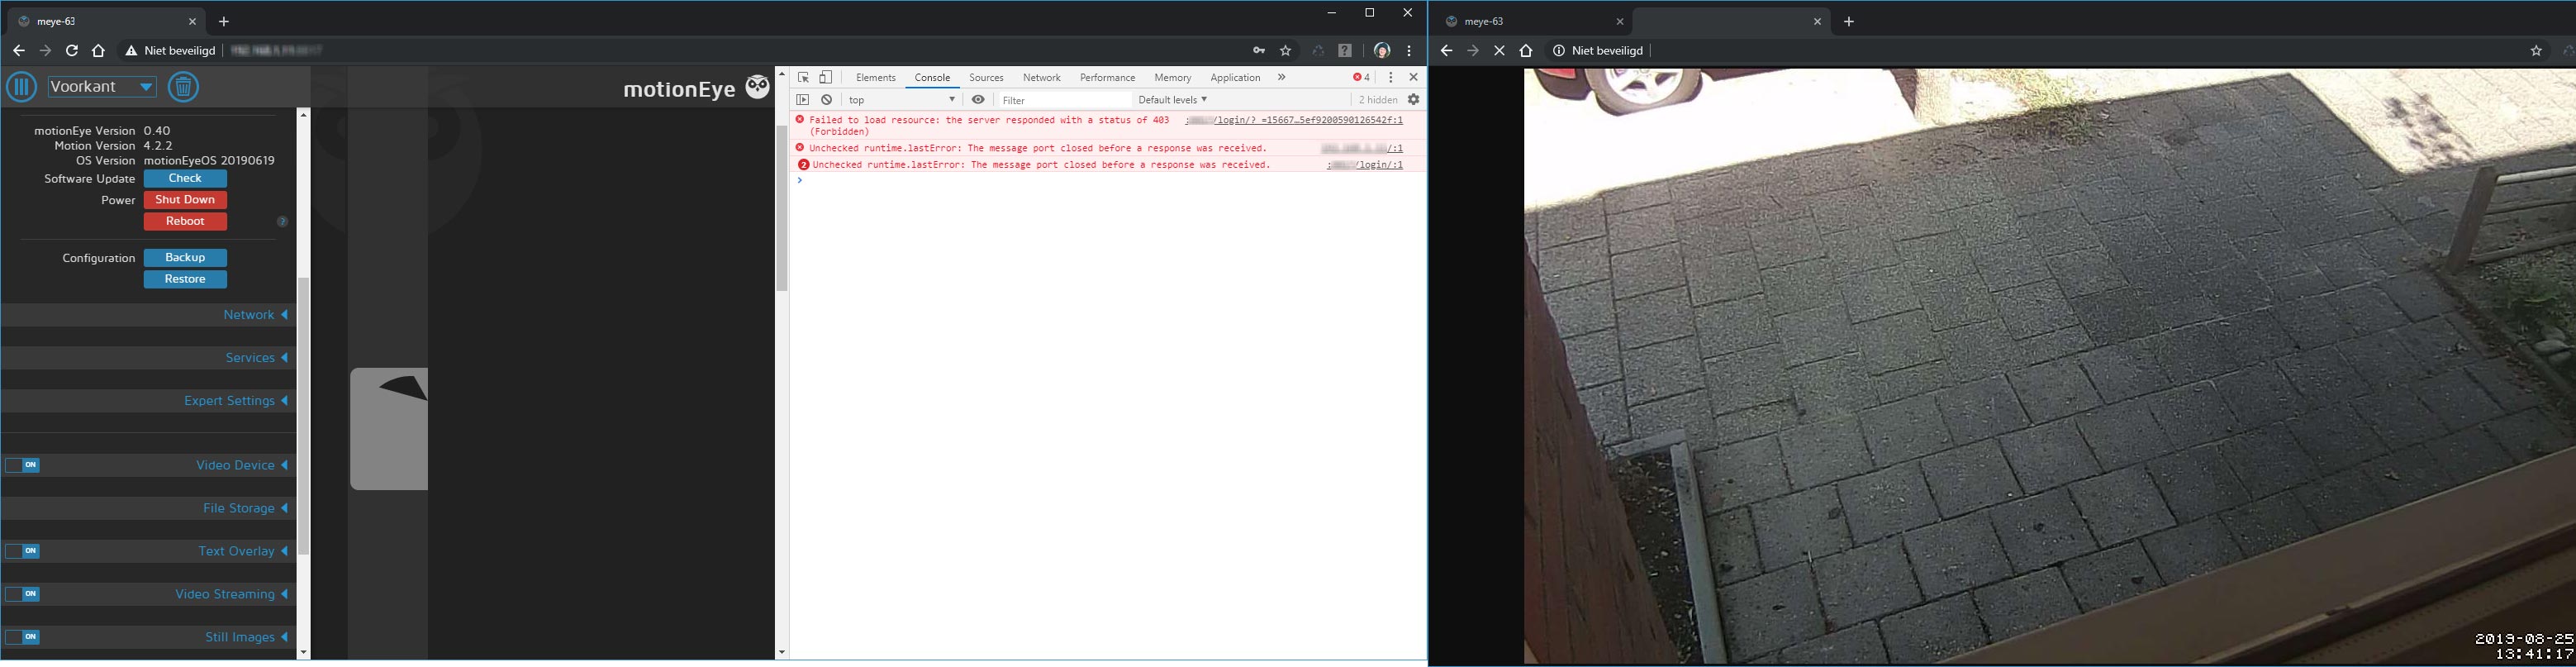Click the motionEye owl logo
Image resolution: width=2576 pixels, height=667 pixels.
click(x=758, y=87)
